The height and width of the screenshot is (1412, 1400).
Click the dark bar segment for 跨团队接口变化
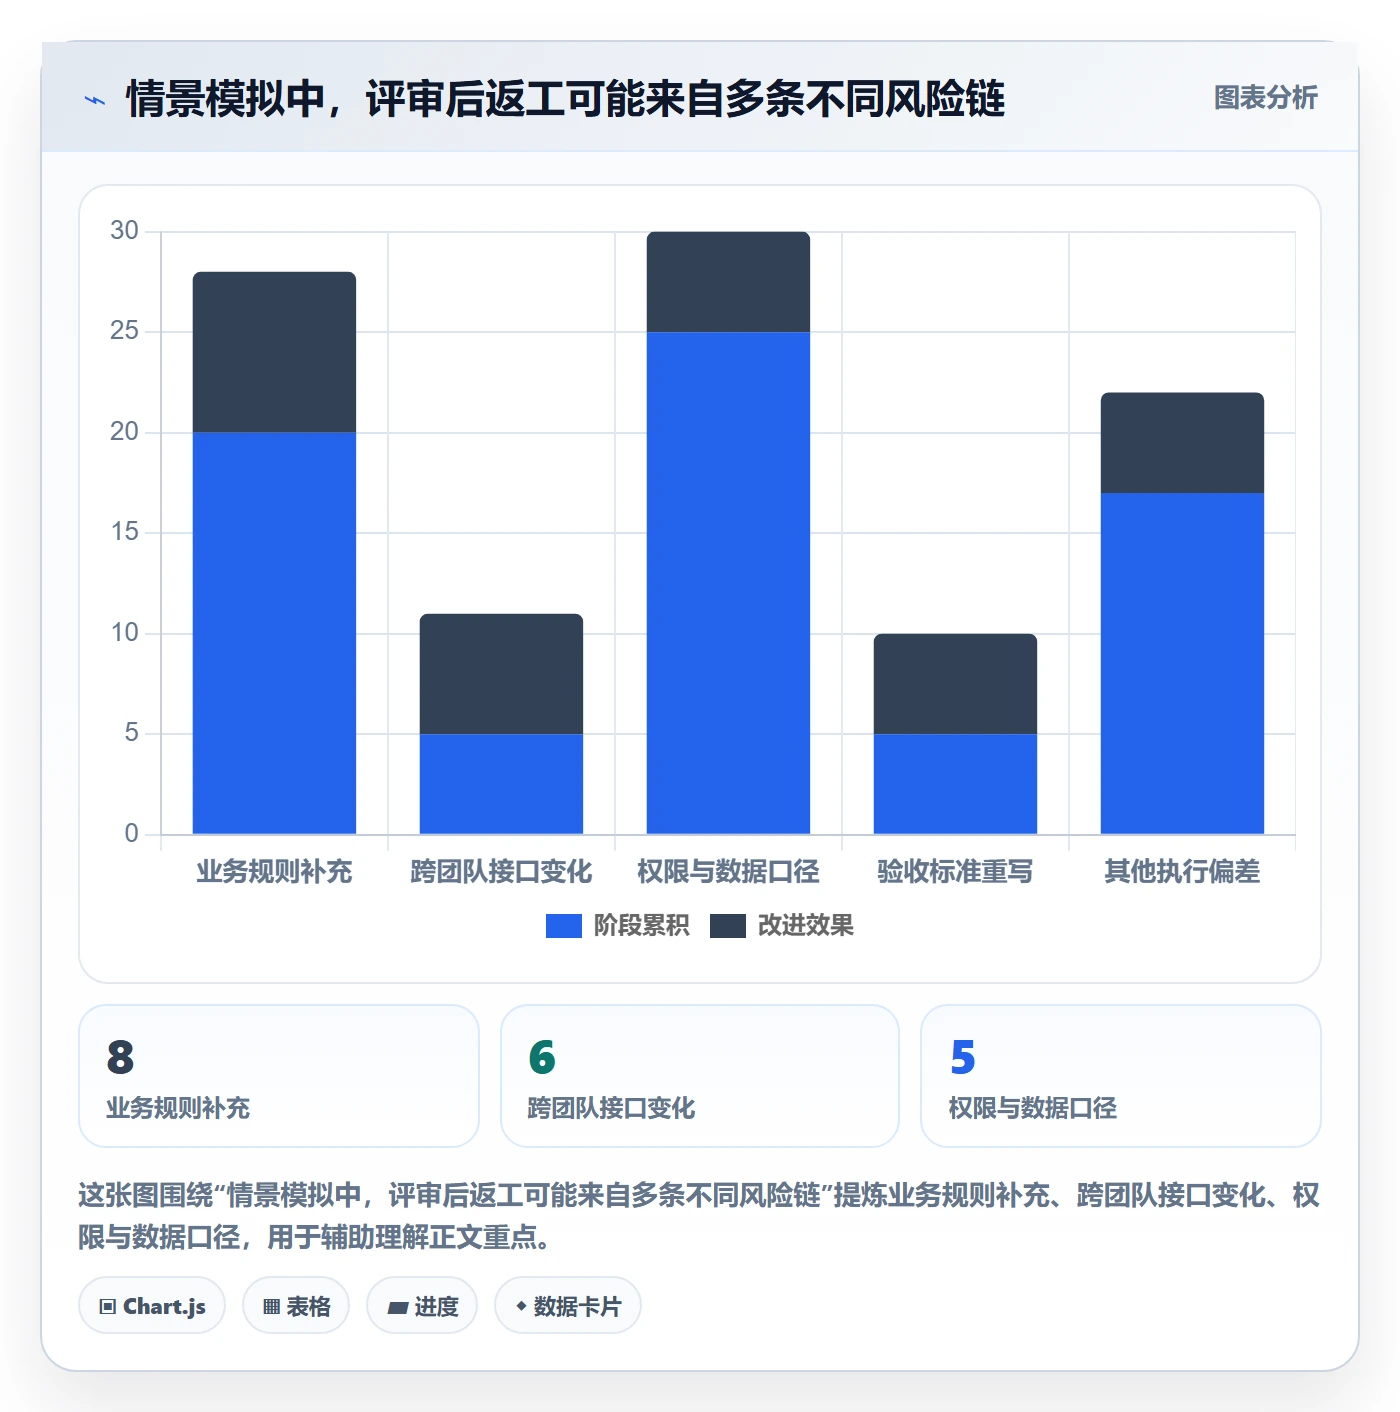click(x=501, y=674)
